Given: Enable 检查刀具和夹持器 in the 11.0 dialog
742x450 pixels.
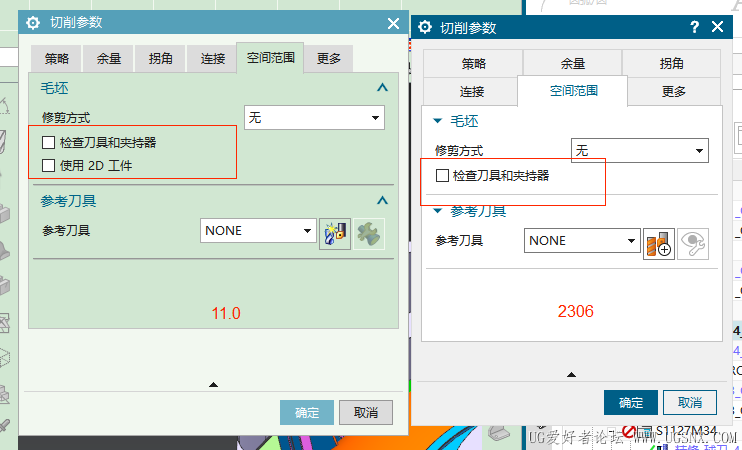Looking at the screenshot, I should [48, 142].
